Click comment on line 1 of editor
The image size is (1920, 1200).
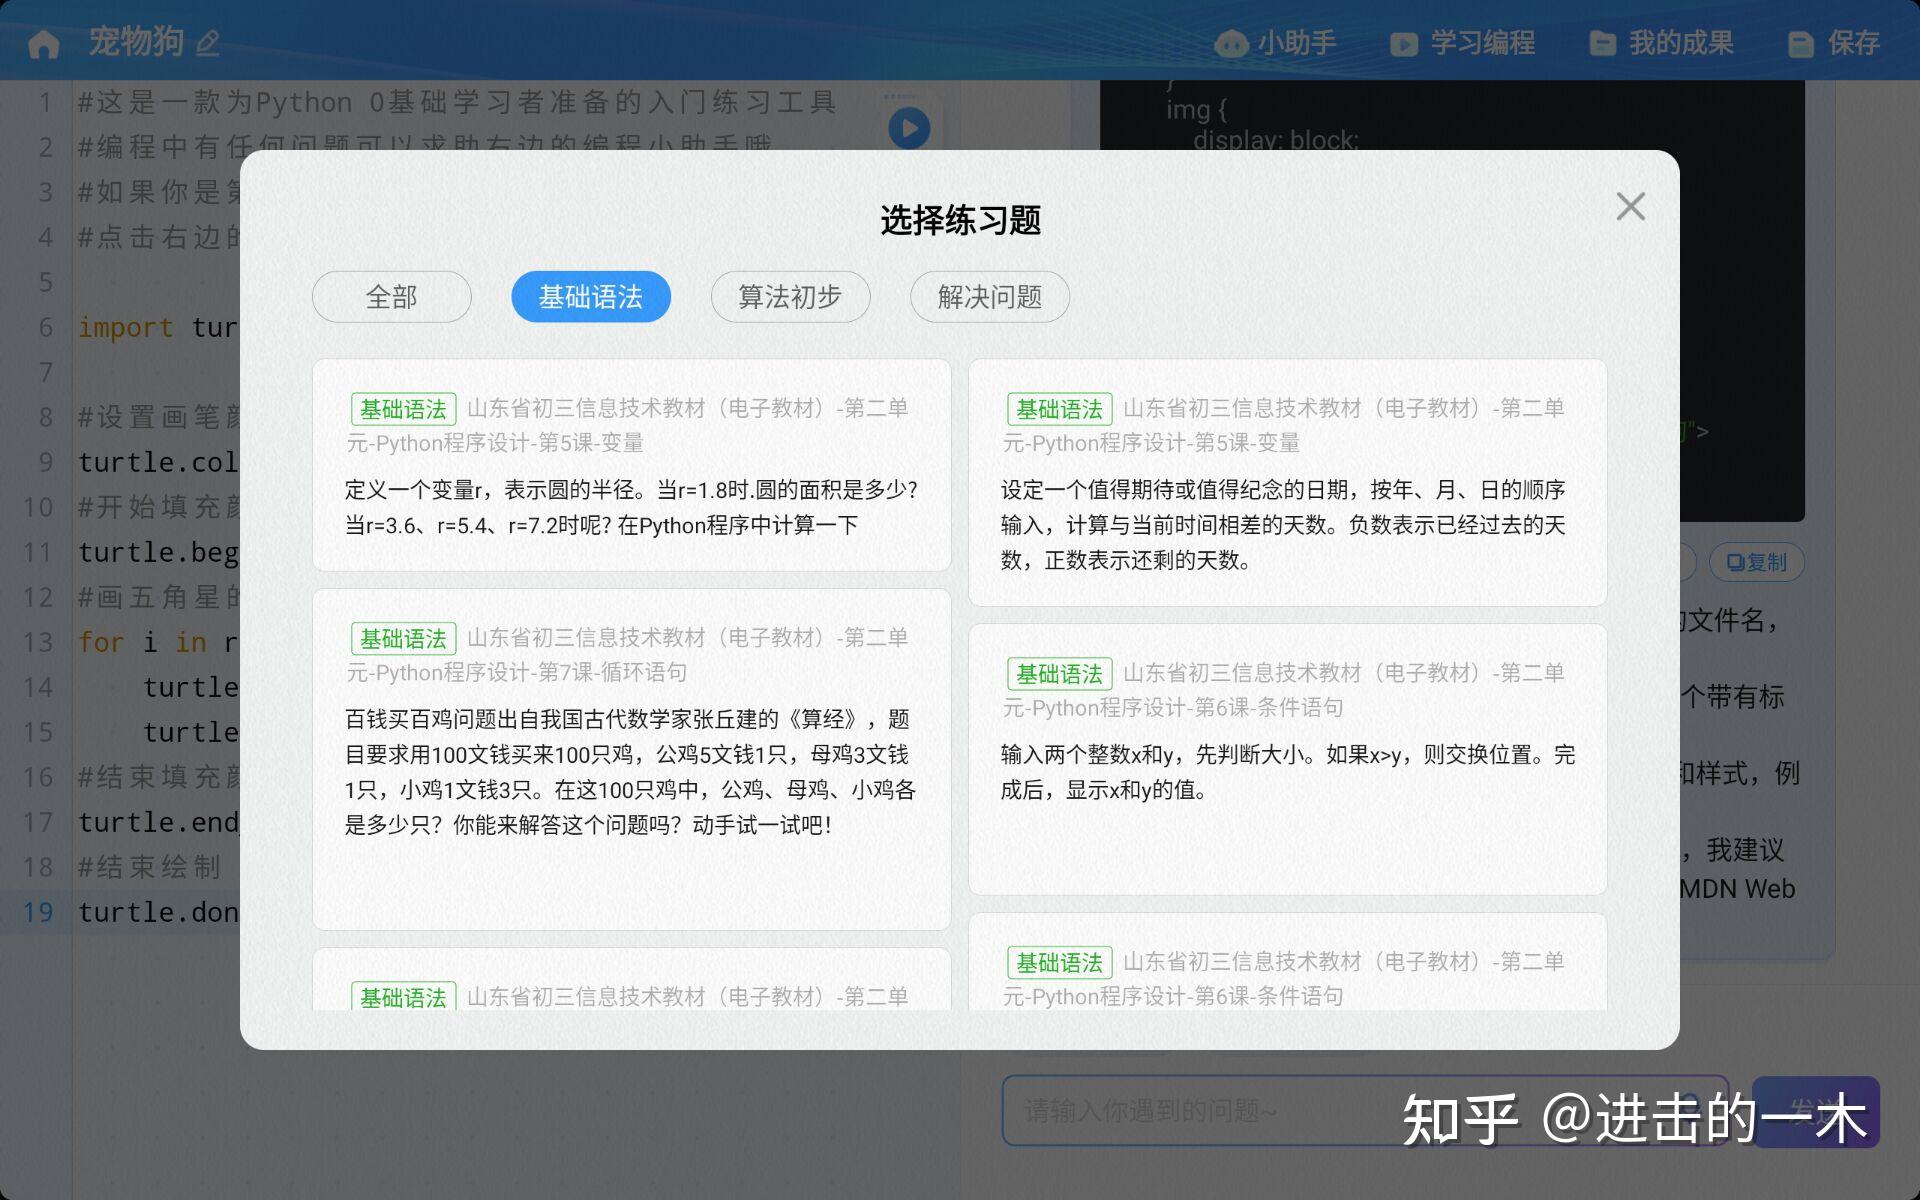[x=456, y=102]
